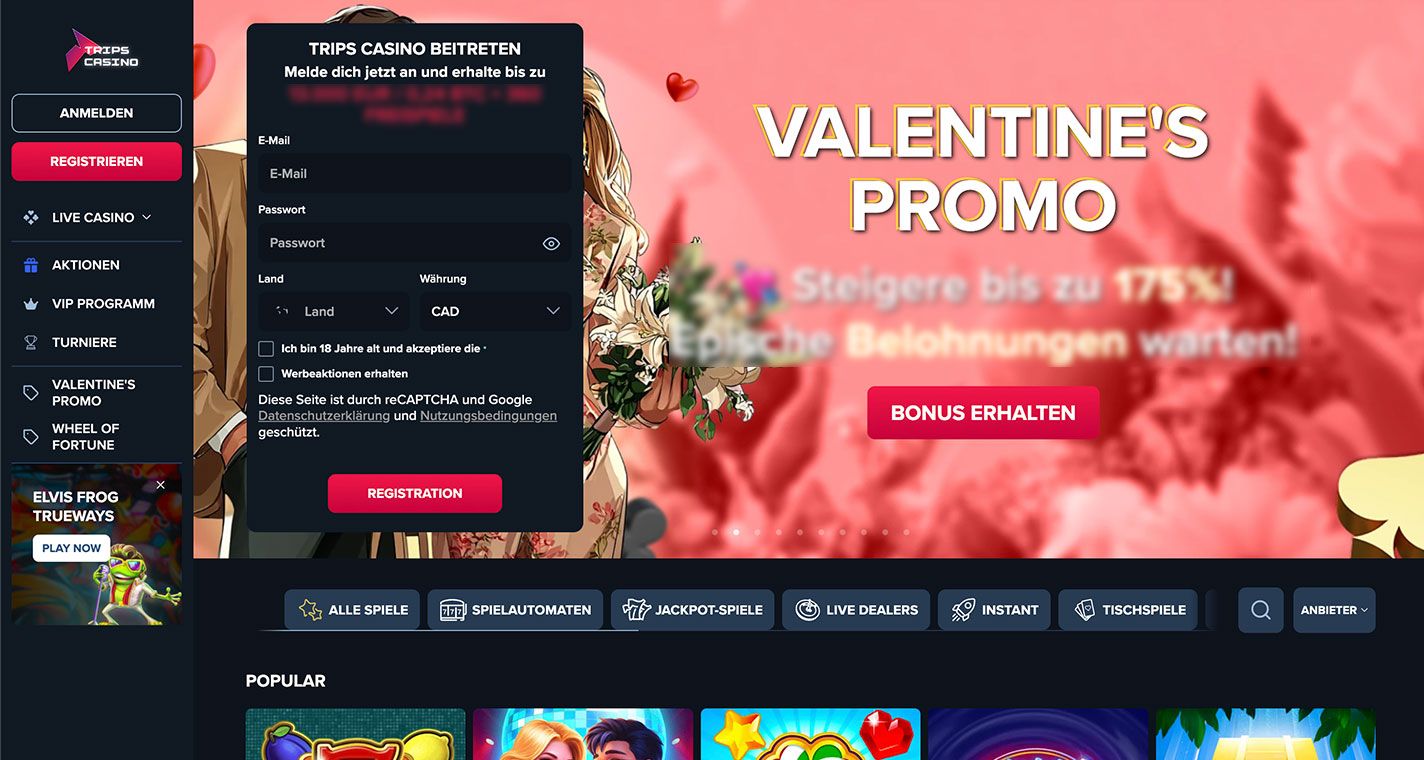Image resolution: width=1424 pixels, height=760 pixels.
Task: Select the Jackpot-Spiele category tab
Action: tap(692, 610)
